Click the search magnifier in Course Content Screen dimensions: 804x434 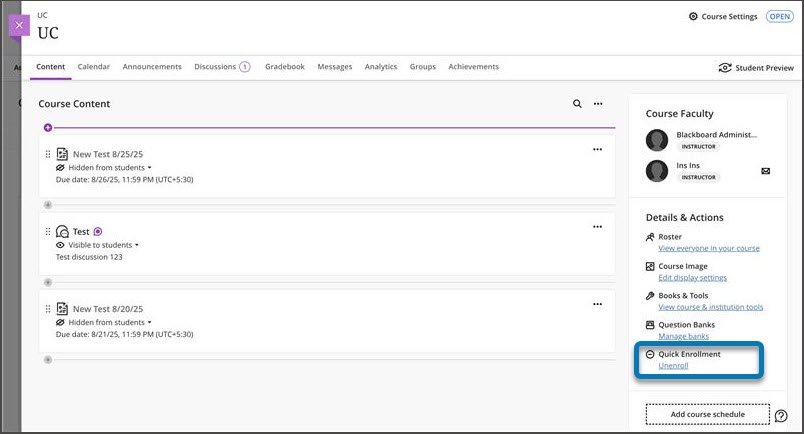577,104
